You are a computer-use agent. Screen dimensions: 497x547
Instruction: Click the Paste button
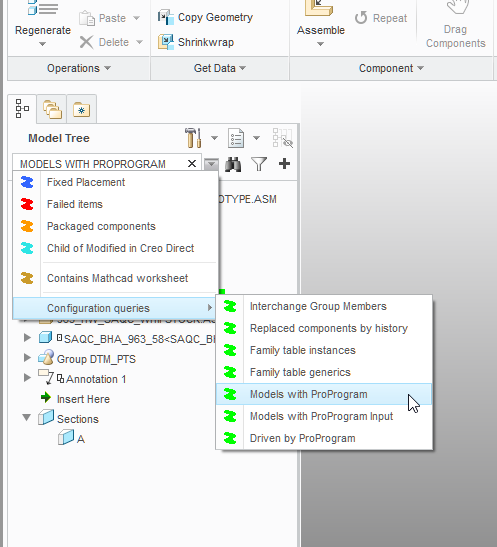coord(103,18)
